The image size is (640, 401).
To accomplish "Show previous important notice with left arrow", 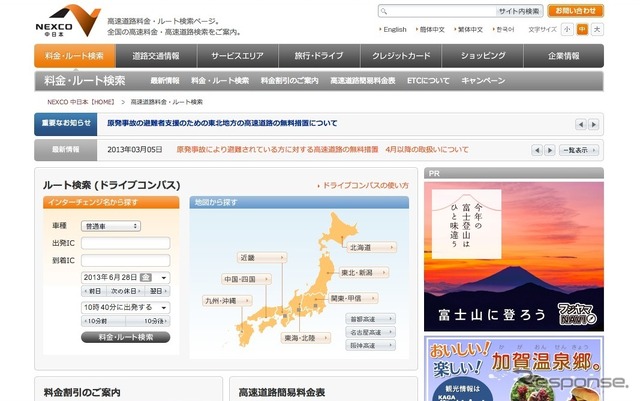I will 580,124.
